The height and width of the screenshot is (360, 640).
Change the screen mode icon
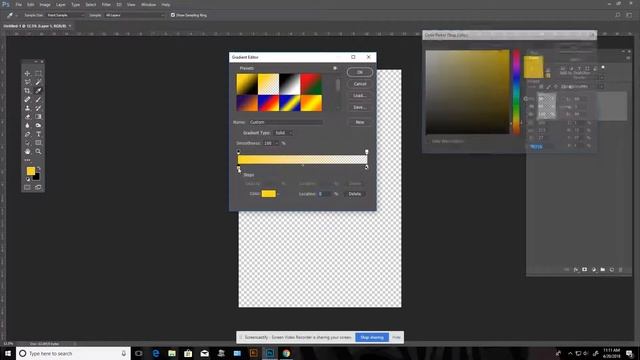coord(38,187)
